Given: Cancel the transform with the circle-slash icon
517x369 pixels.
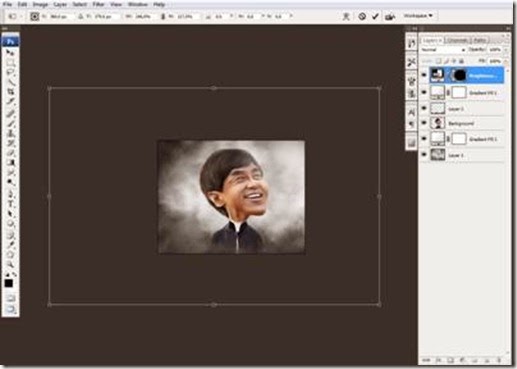Looking at the screenshot, I should pos(362,16).
